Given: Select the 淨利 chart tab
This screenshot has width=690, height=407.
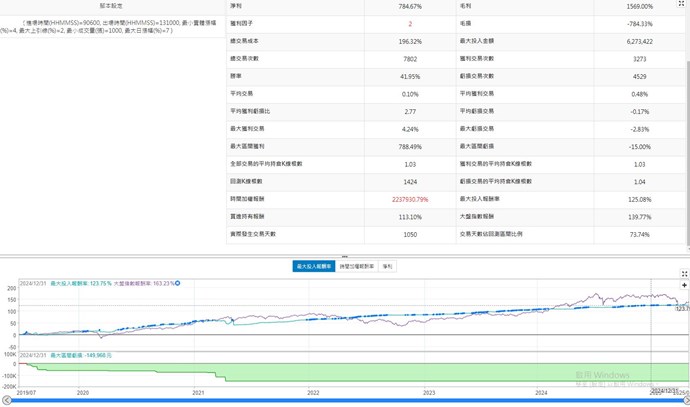Looking at the screenshot, I should 388,267.
